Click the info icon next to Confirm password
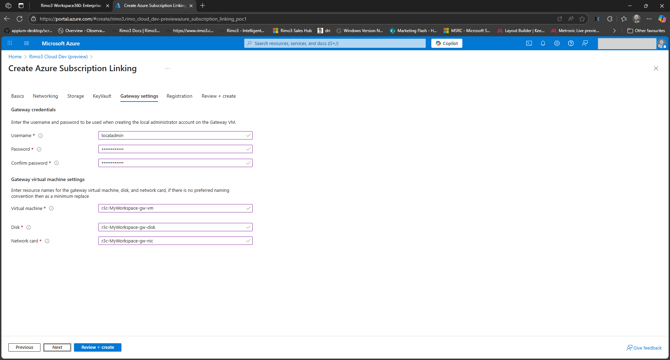This screenshot has height=360, width=670. click(x=56, y=163)
